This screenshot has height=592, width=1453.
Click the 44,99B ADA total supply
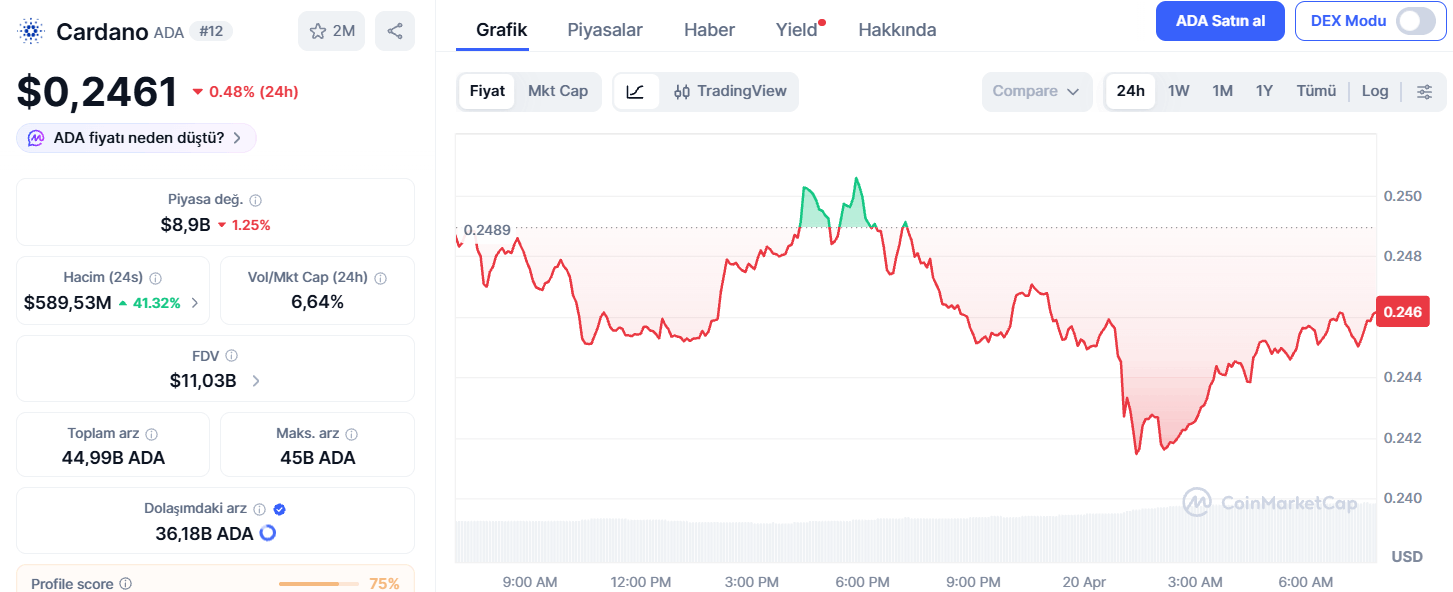(113, 458)
